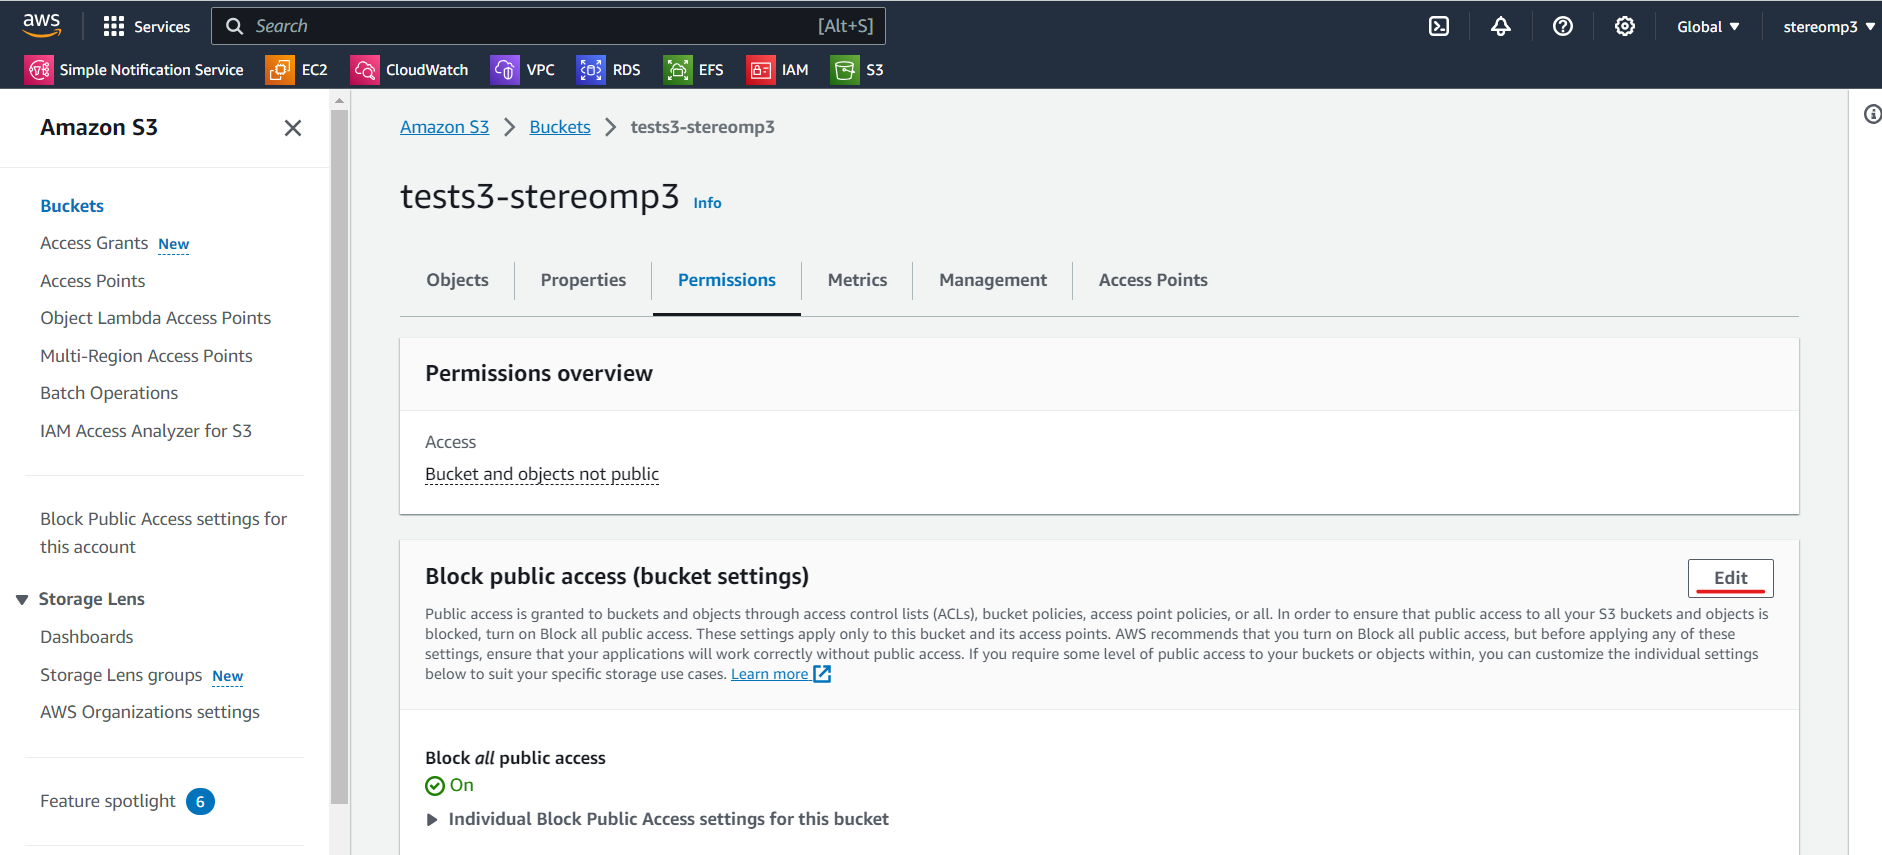Open Batch Operations in the sidebar
Image resolution: width=1882 pixels, height=855 pixels.
109,393
